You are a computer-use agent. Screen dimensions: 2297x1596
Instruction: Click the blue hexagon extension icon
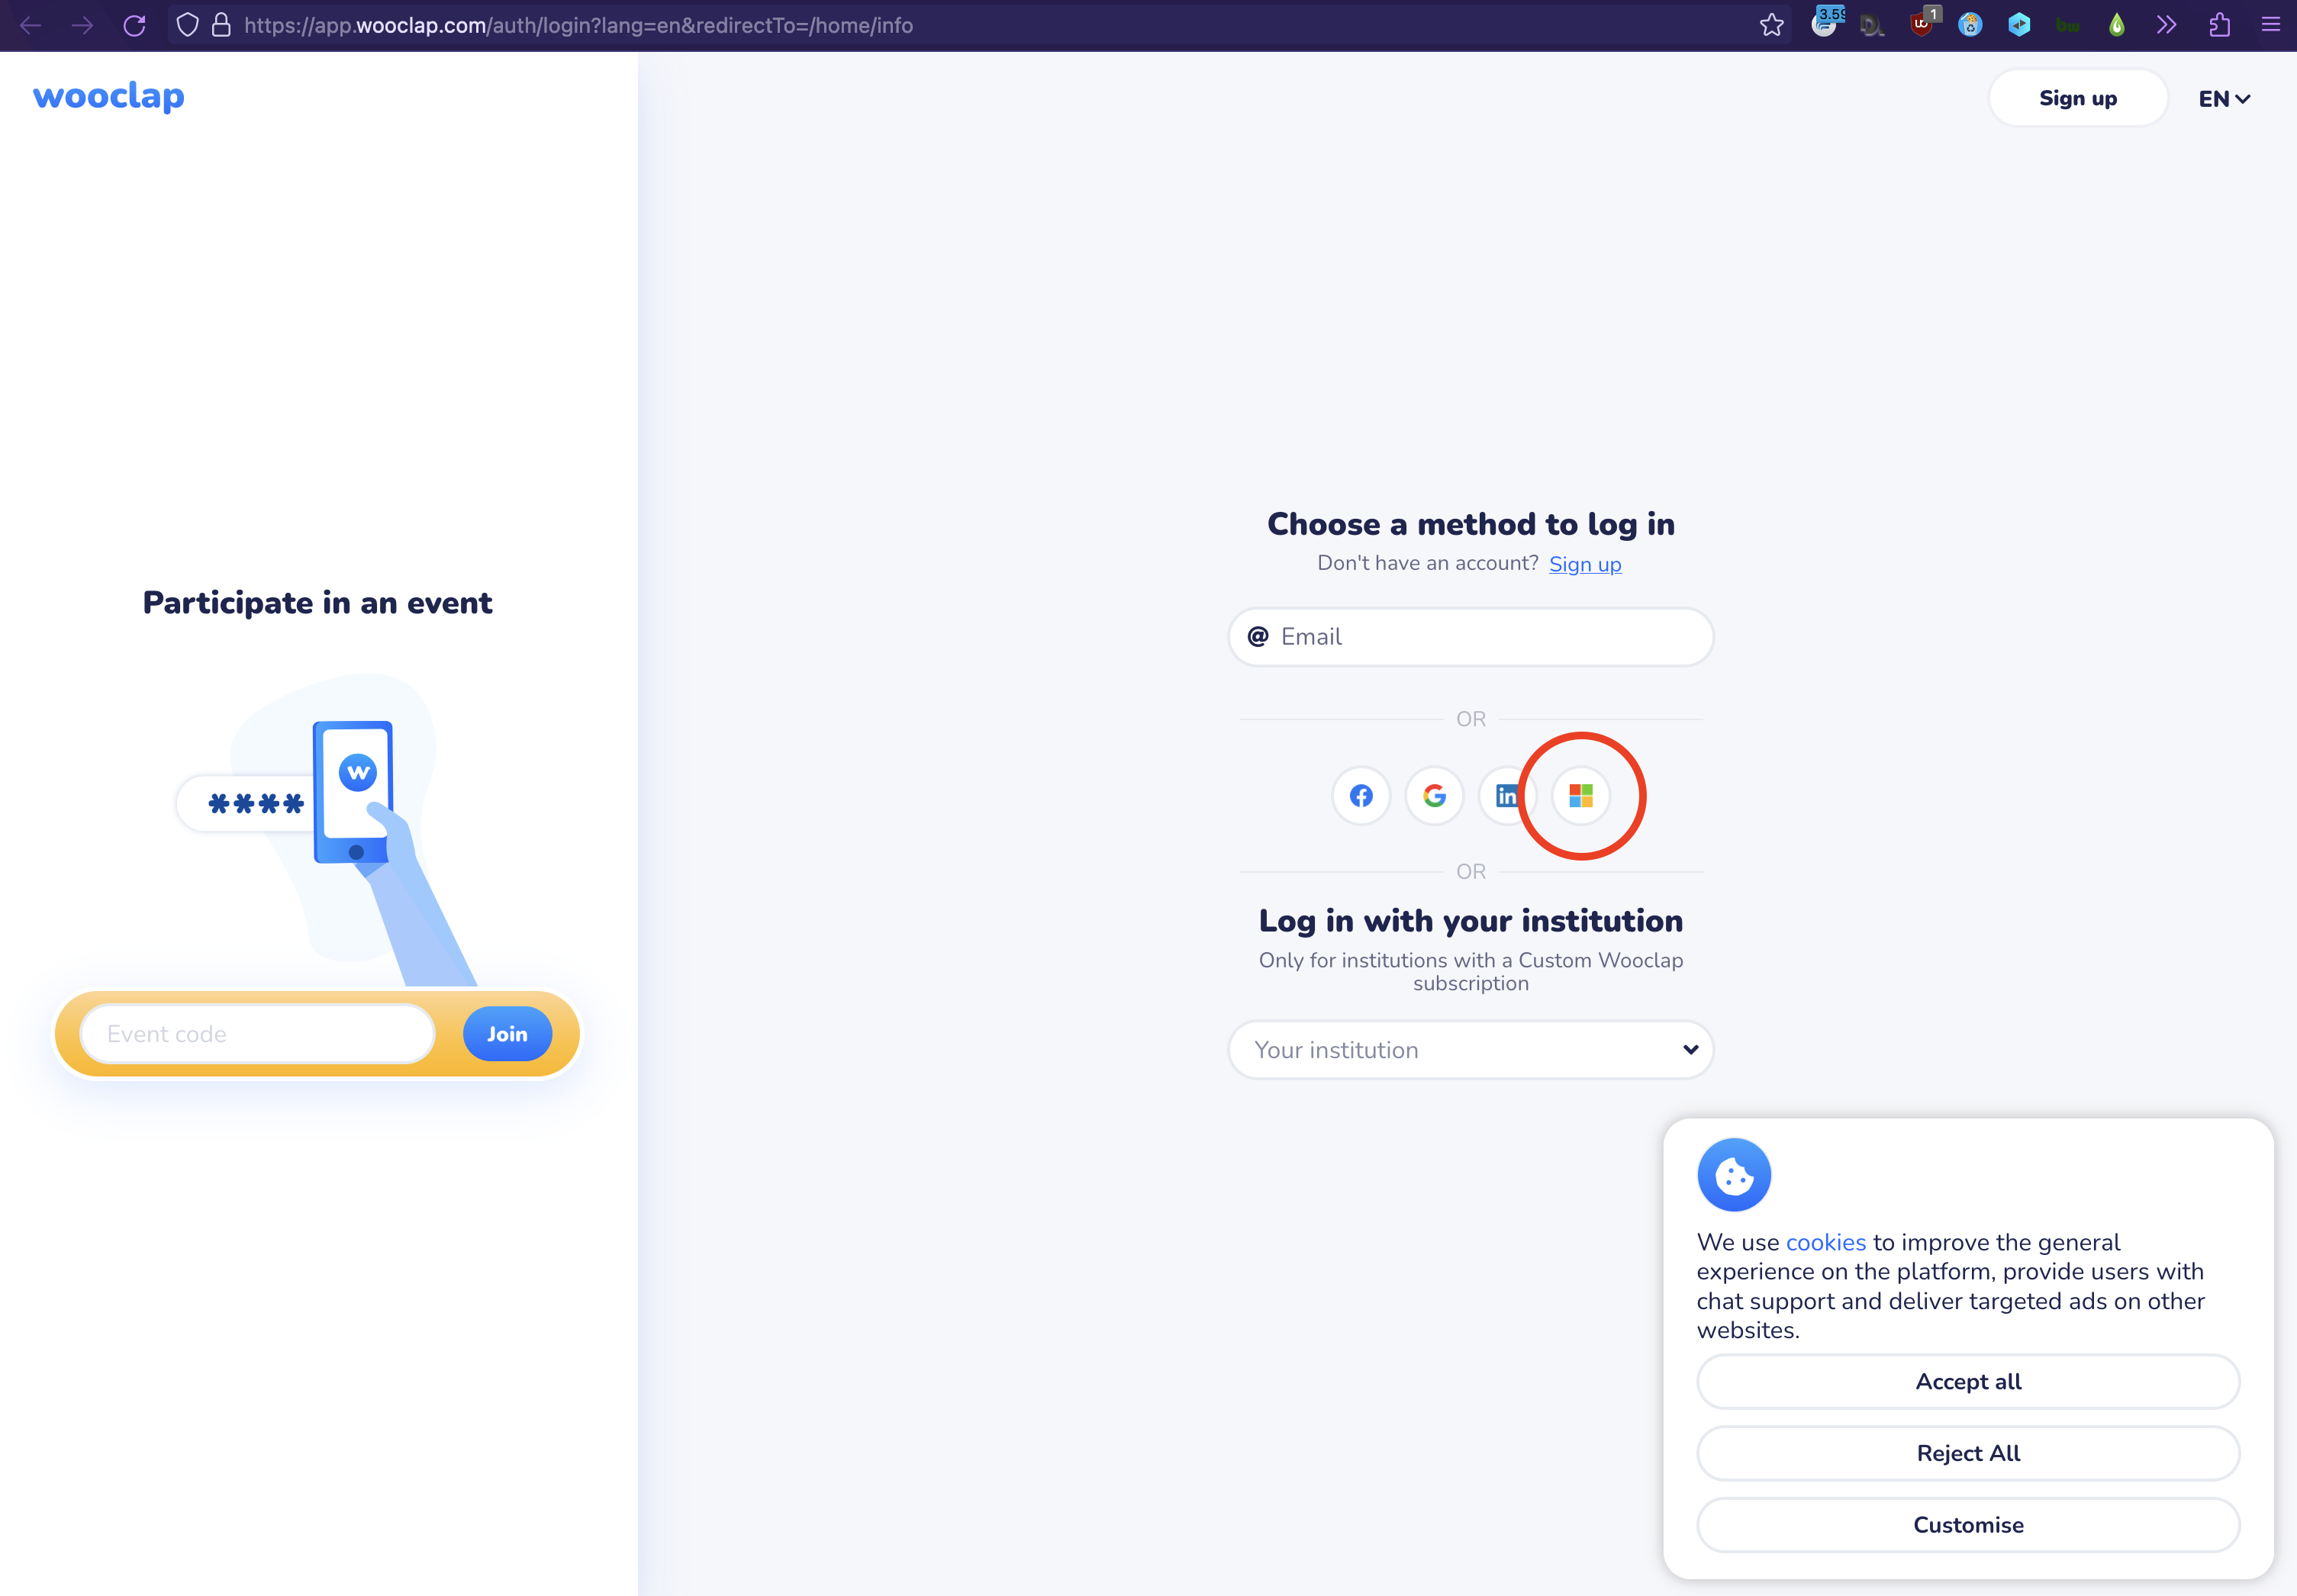(x=2018, y=25)
